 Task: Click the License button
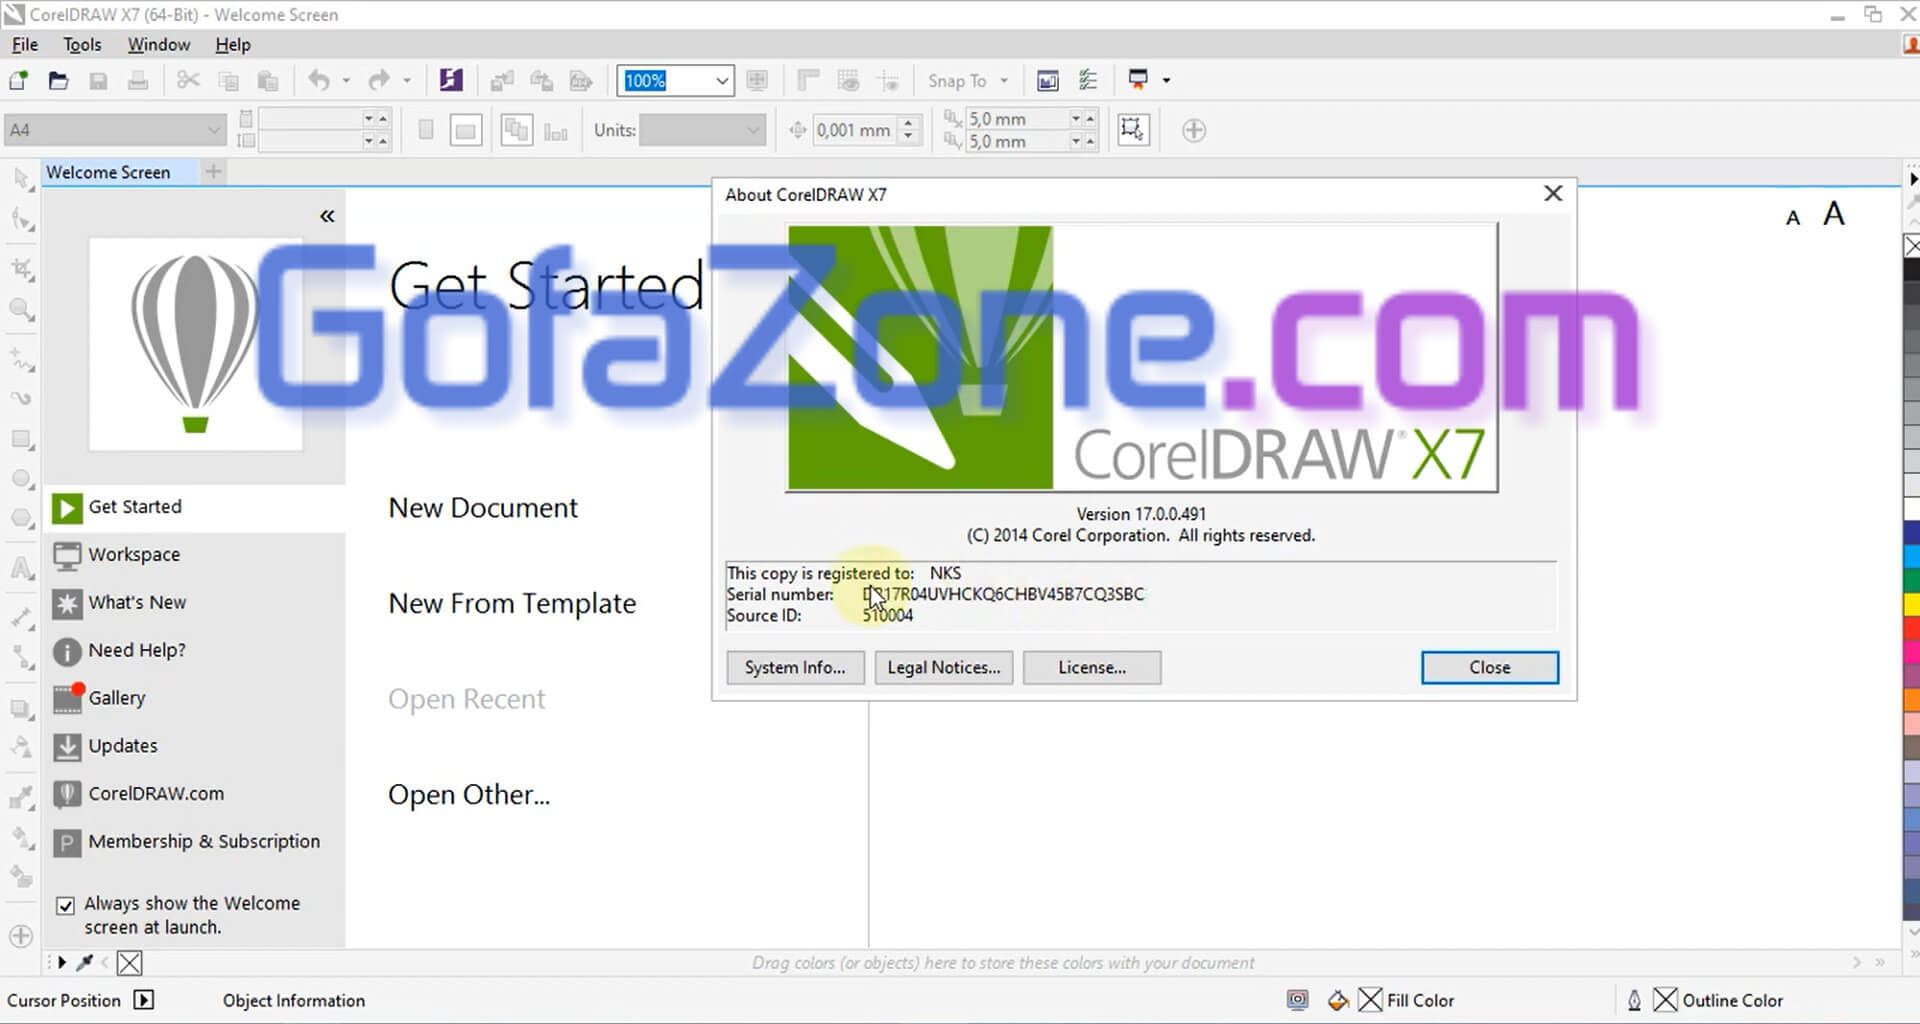pyautogui.click(x=1091, y=668)
